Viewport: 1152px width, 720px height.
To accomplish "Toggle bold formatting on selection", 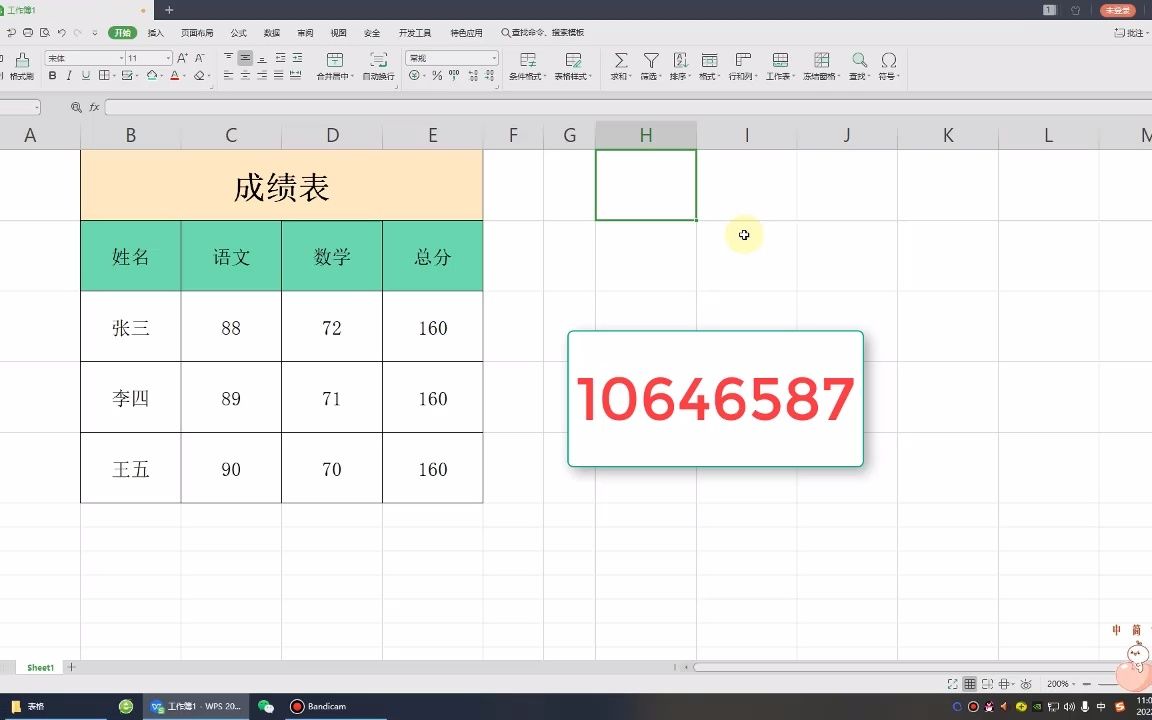I will tap(53, 75).
